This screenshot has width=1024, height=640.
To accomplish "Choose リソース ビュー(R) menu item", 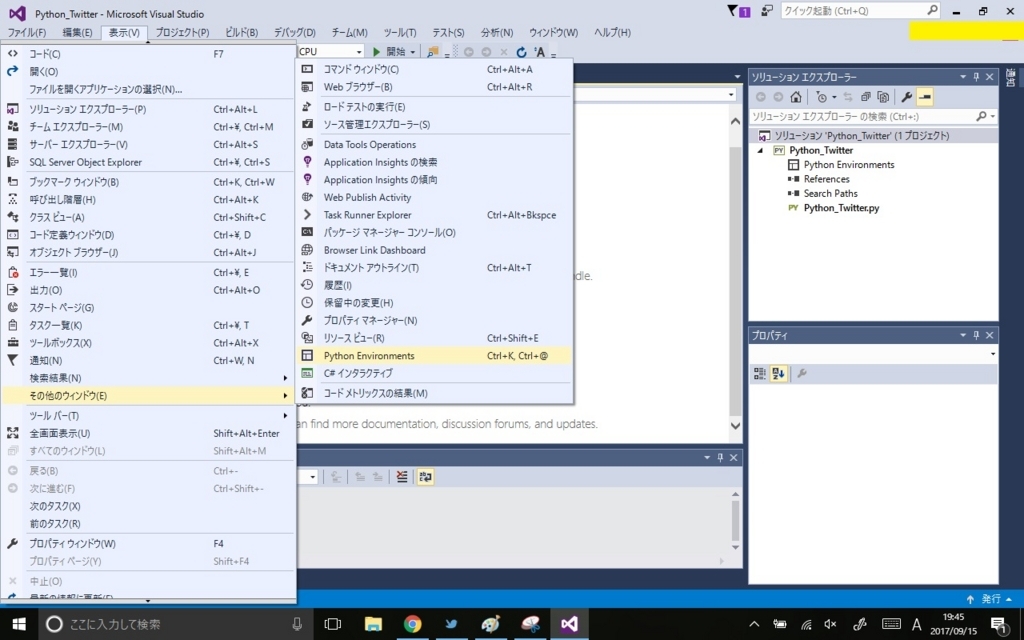I will pos(435,338).
